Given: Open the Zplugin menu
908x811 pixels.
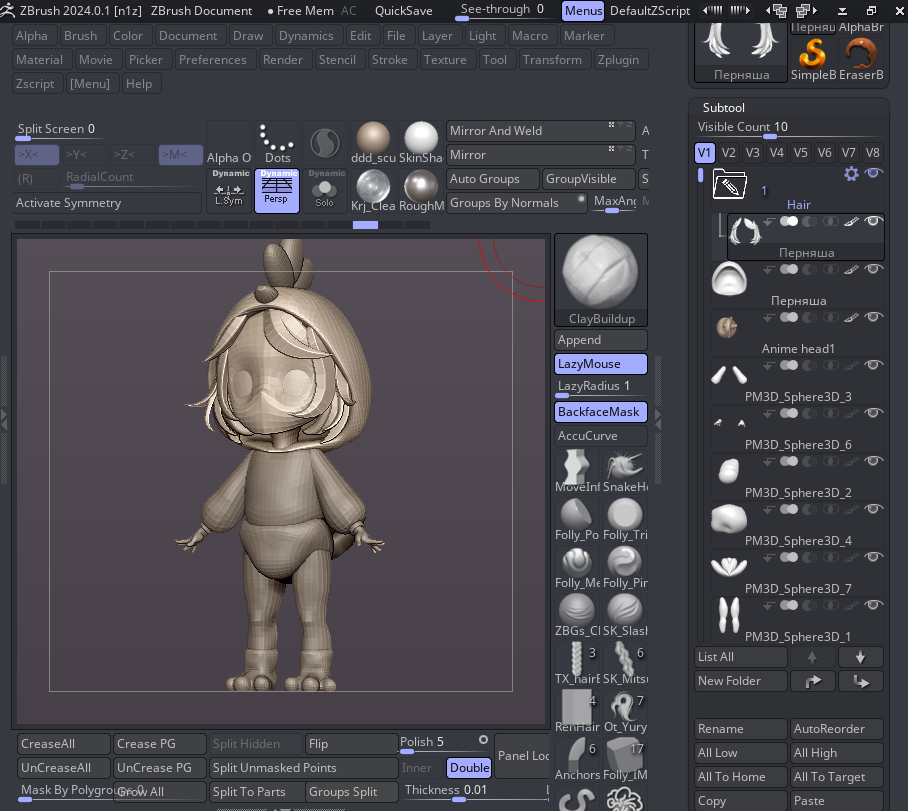Looking at the screenshot, I should click(x=618, y=60).
